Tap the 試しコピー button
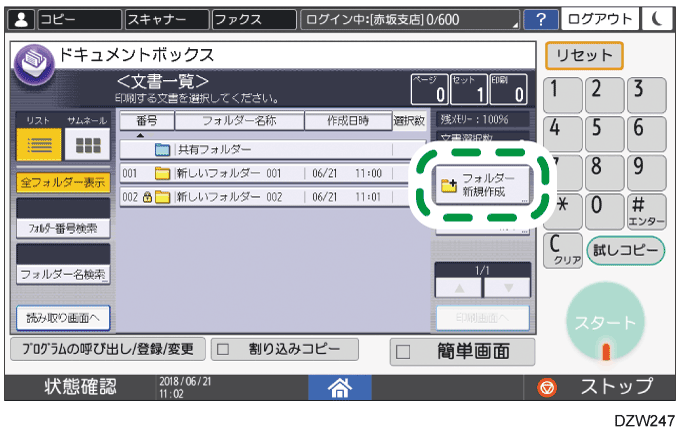The image size is (679, 431). 625,250
